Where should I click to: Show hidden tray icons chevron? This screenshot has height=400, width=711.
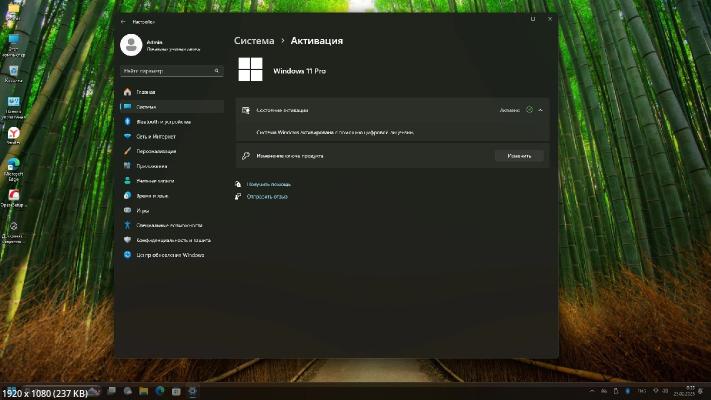[592, 391]
